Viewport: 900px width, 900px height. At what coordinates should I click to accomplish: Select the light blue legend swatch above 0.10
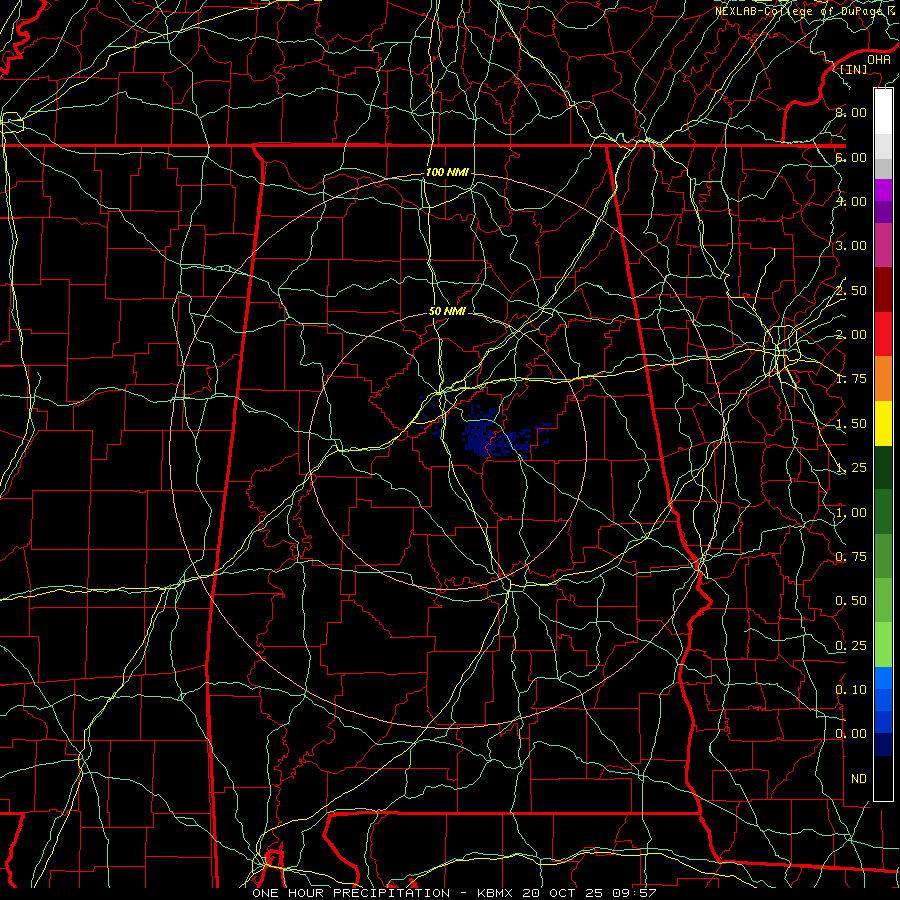point(883,678)
